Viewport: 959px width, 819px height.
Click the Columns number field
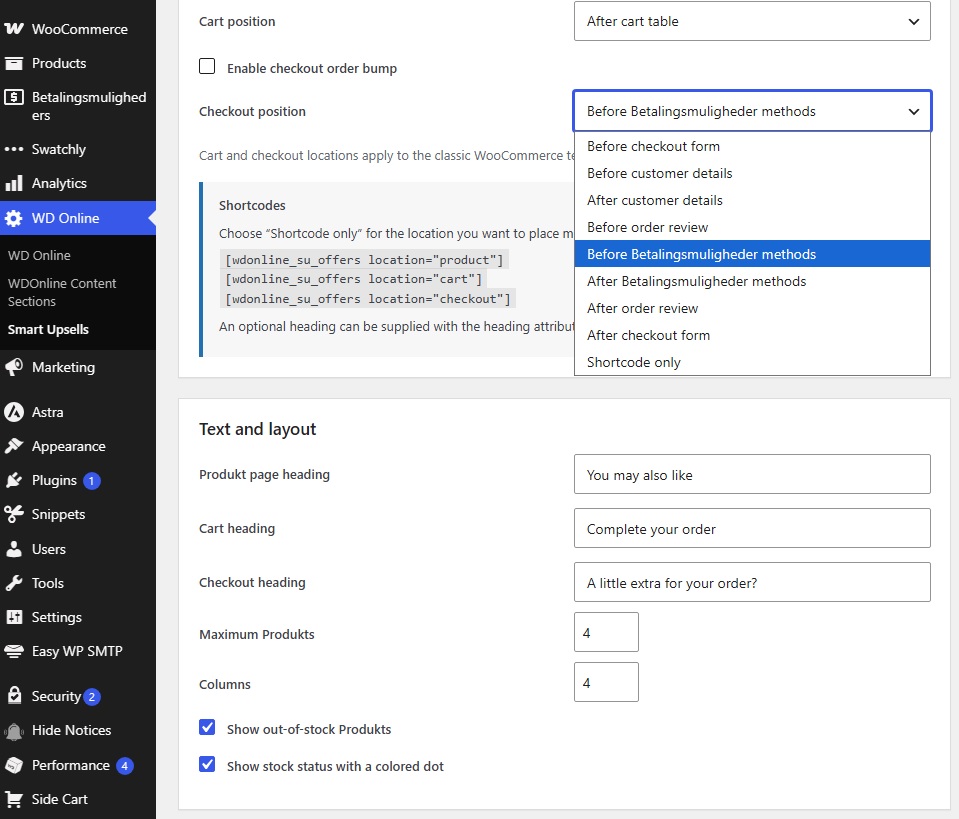(x=606, y=682)
